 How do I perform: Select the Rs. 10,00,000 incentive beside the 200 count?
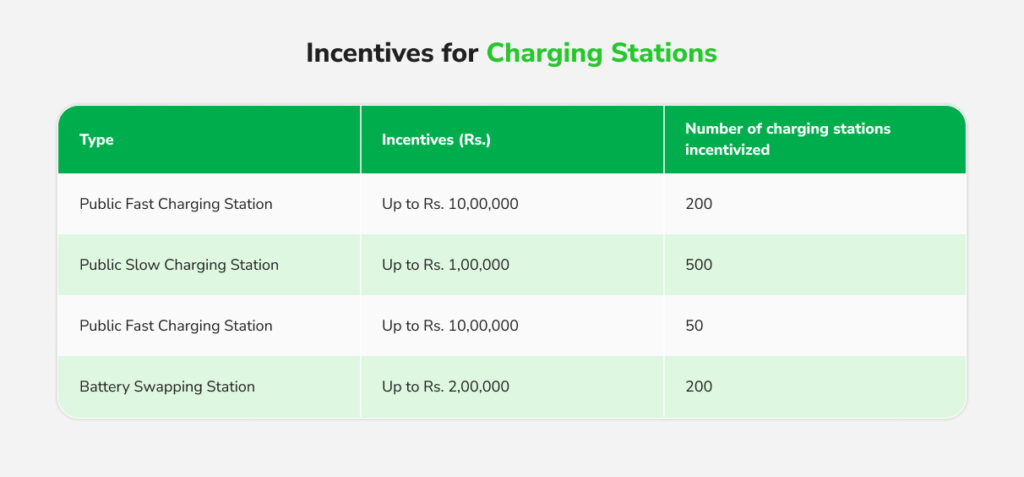[450, 204]
